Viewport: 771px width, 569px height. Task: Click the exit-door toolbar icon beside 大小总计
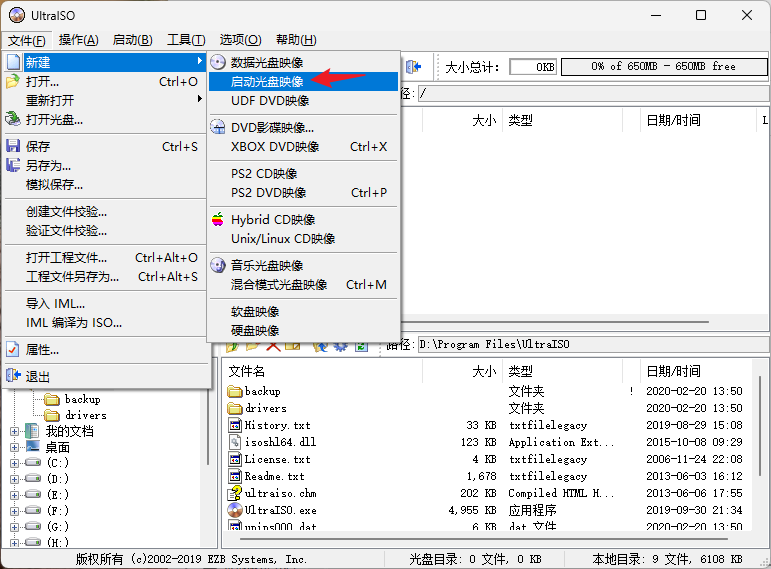click(x=414, y=66)
